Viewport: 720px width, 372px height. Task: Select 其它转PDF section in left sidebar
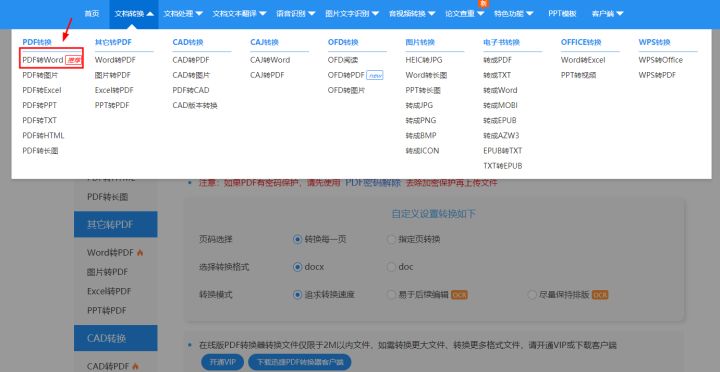(115, 224)
